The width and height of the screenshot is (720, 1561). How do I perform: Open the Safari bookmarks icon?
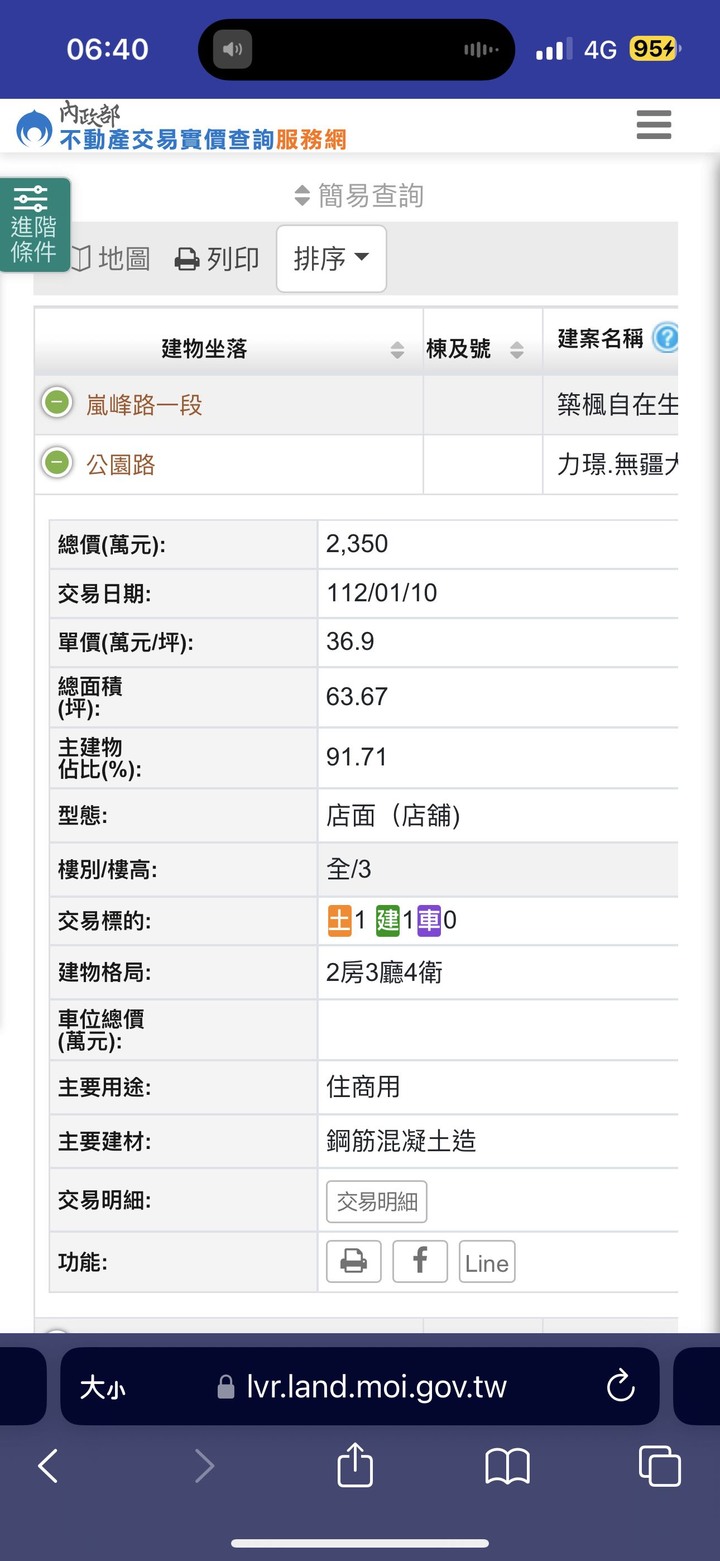click(507, 1467)
